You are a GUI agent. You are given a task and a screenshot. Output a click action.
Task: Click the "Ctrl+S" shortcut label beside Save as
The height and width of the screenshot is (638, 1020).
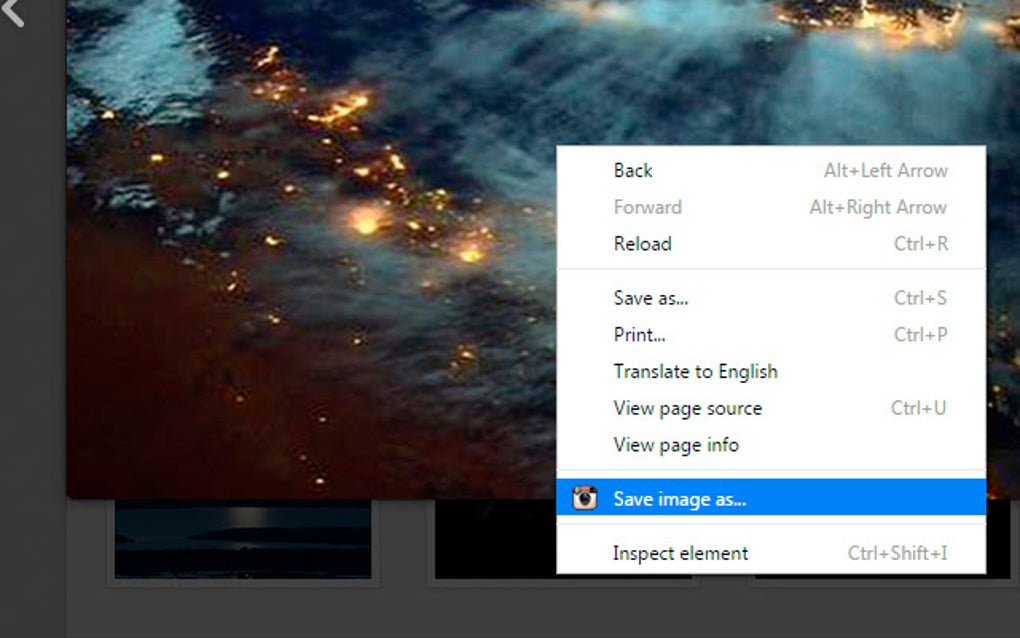tap(921, 297)
